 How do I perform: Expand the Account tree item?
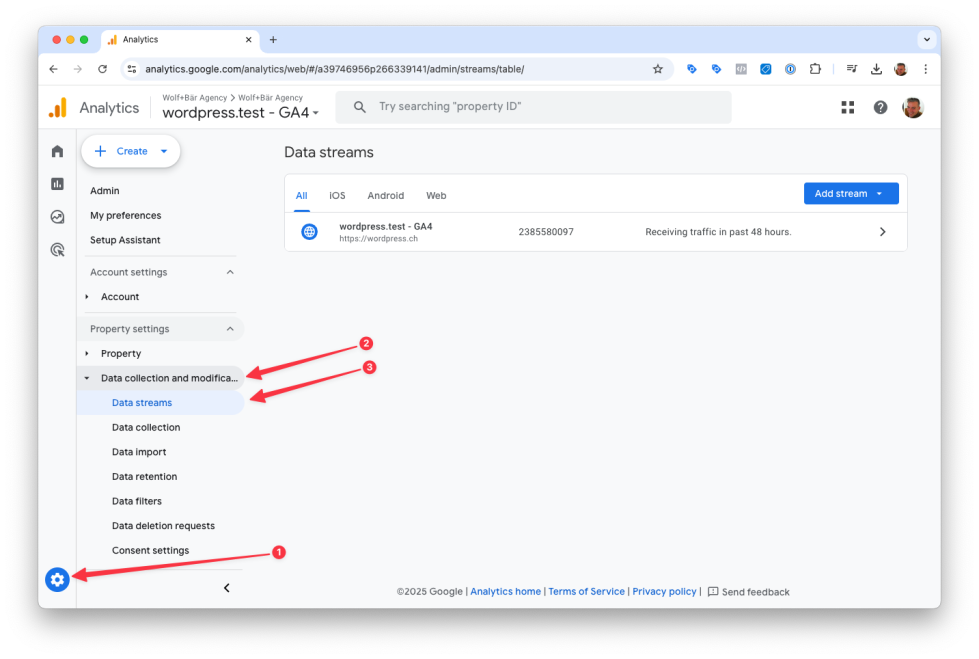pos(87,297)
